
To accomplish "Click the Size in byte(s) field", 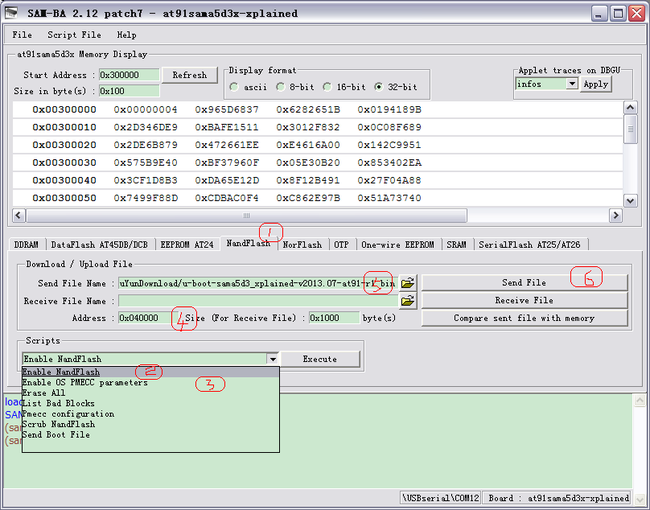I will tap(129, 91).
